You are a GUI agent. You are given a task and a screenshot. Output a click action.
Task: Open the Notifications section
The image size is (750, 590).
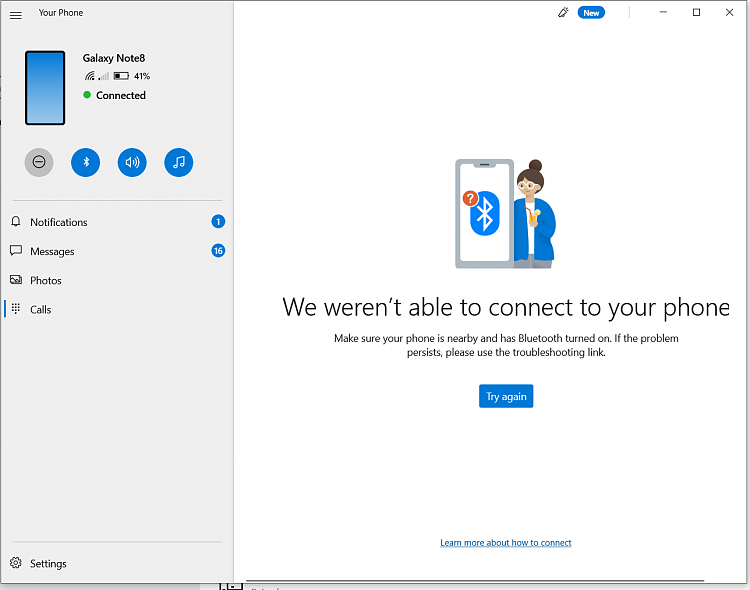tap(117, 222)
